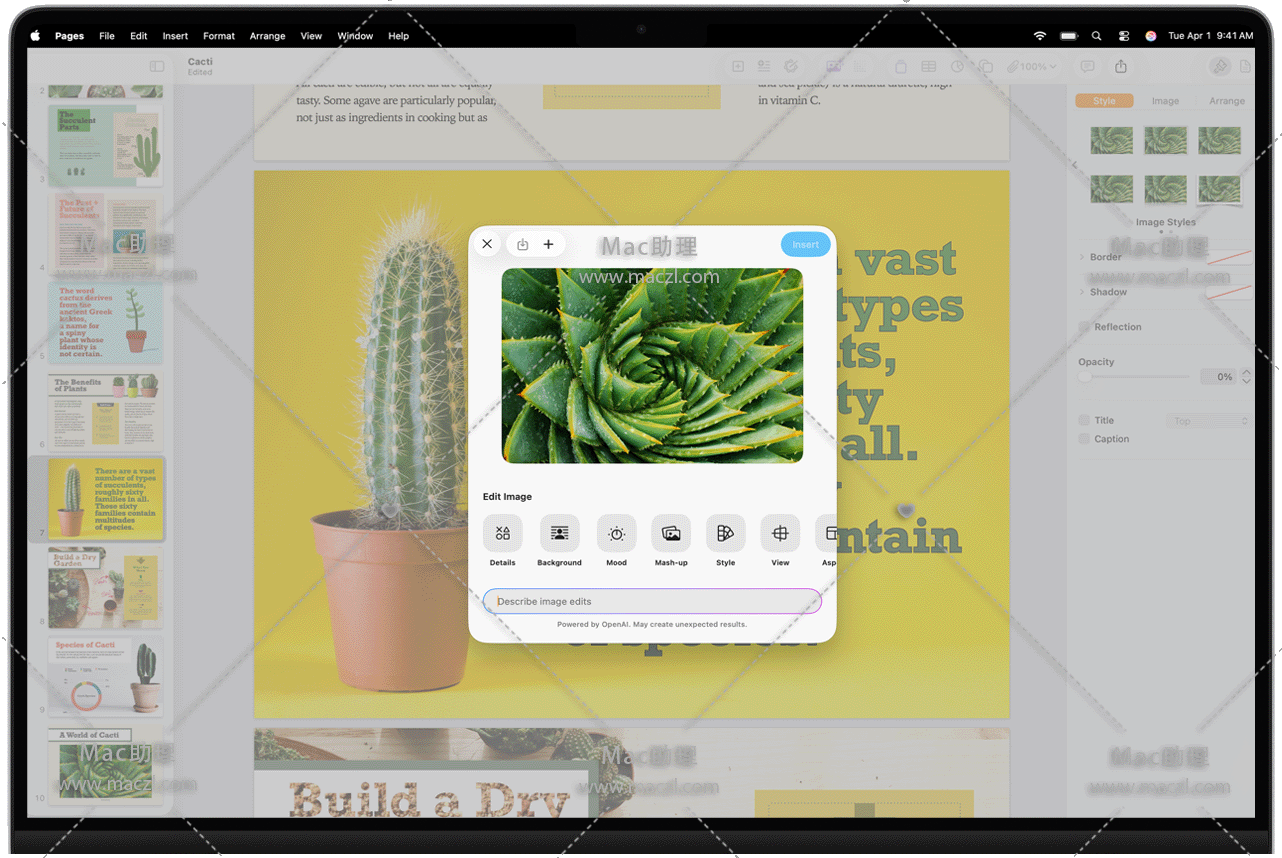Open the Window menu
1282x858 pixels.
(355, 36)
